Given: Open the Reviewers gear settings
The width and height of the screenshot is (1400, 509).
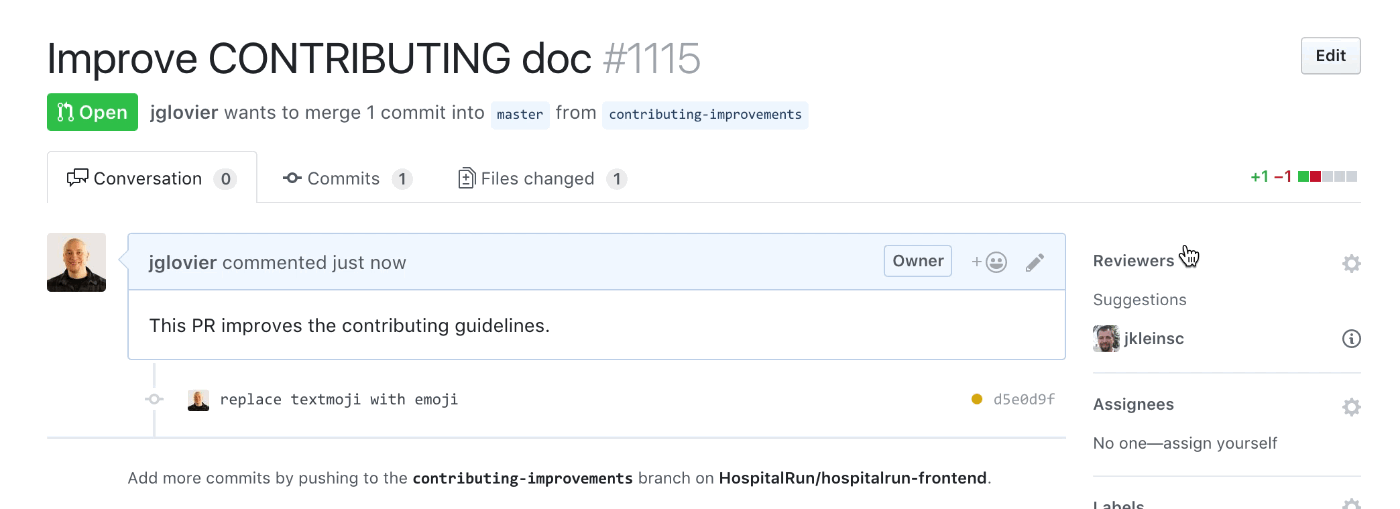Looking at the screenshot, I should click(1351, 263).
